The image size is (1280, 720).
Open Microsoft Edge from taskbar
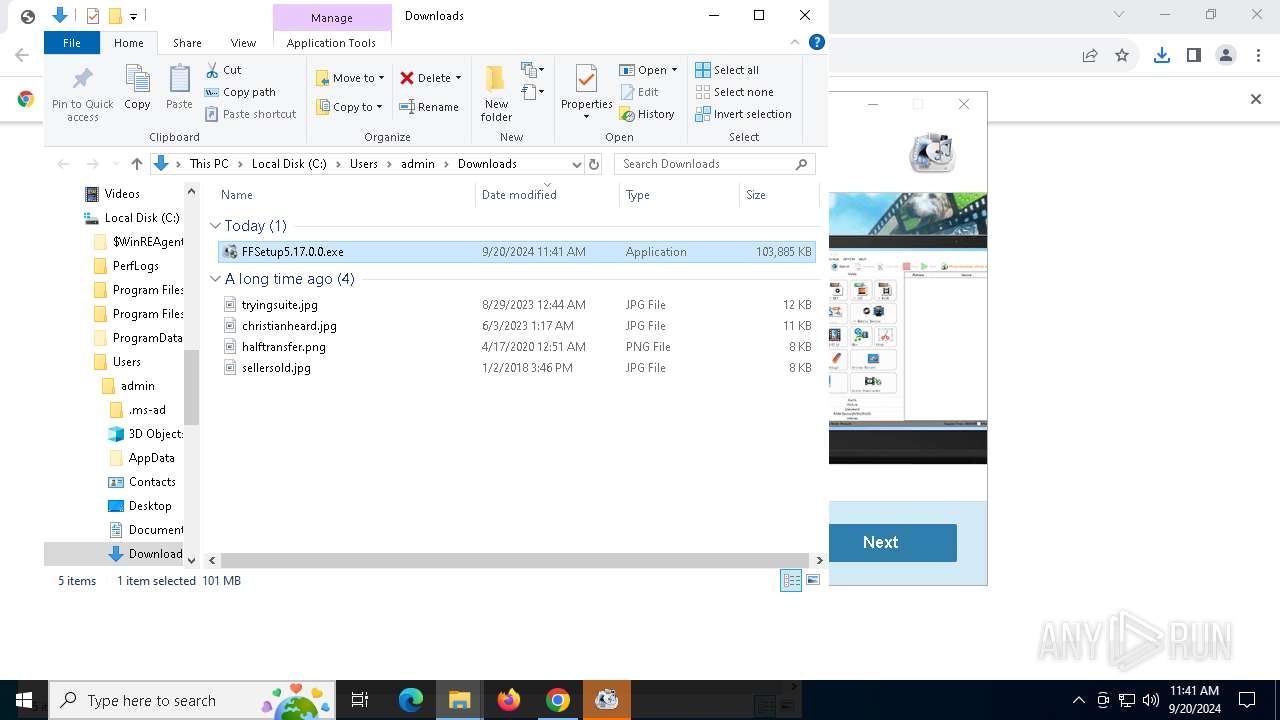tap(411, 700)
